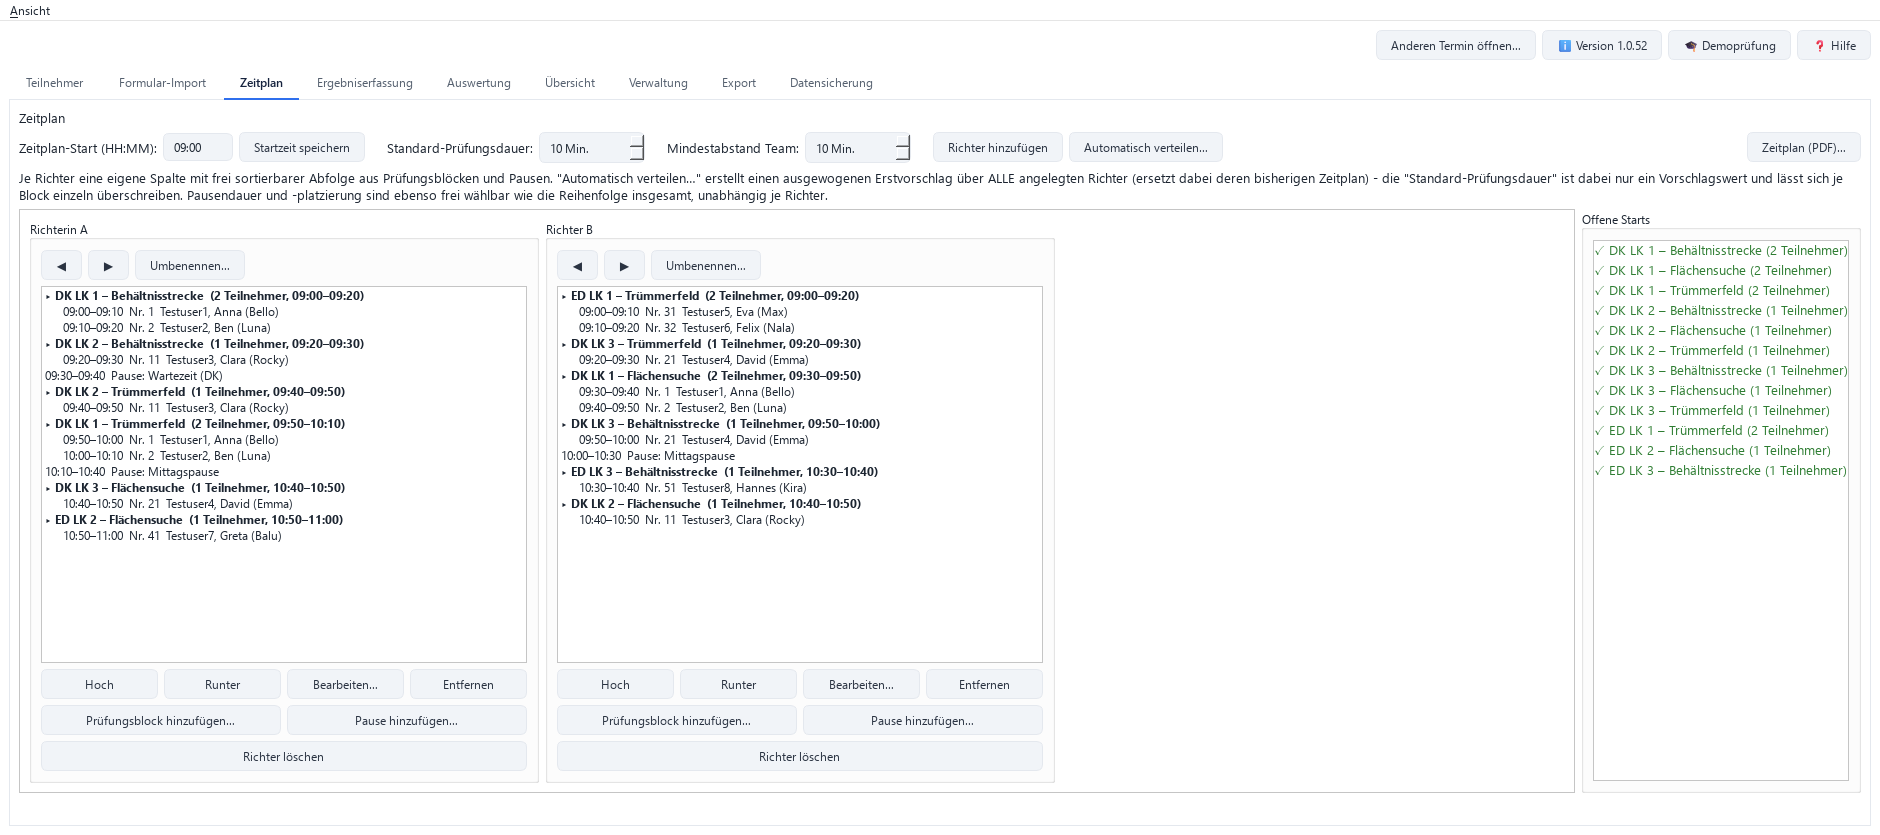Click Runter button under Richter B list
This screenshot has height=835, width=1880.
[739, 685]
